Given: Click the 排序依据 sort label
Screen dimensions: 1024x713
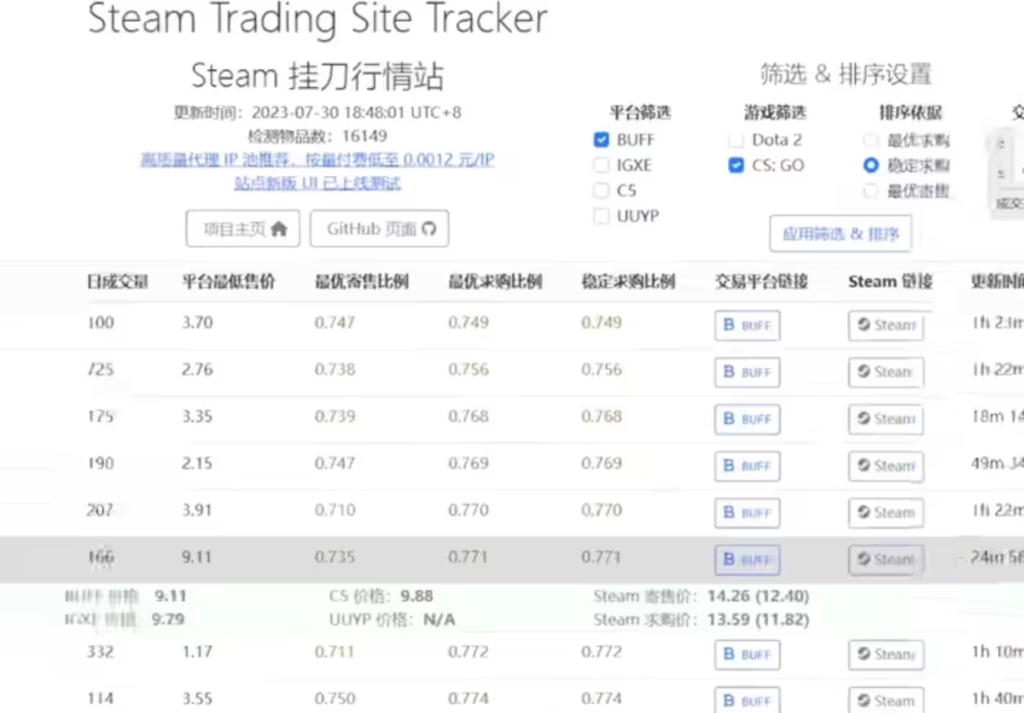Looking at the screenshot, I should click(x=910, y=113).
